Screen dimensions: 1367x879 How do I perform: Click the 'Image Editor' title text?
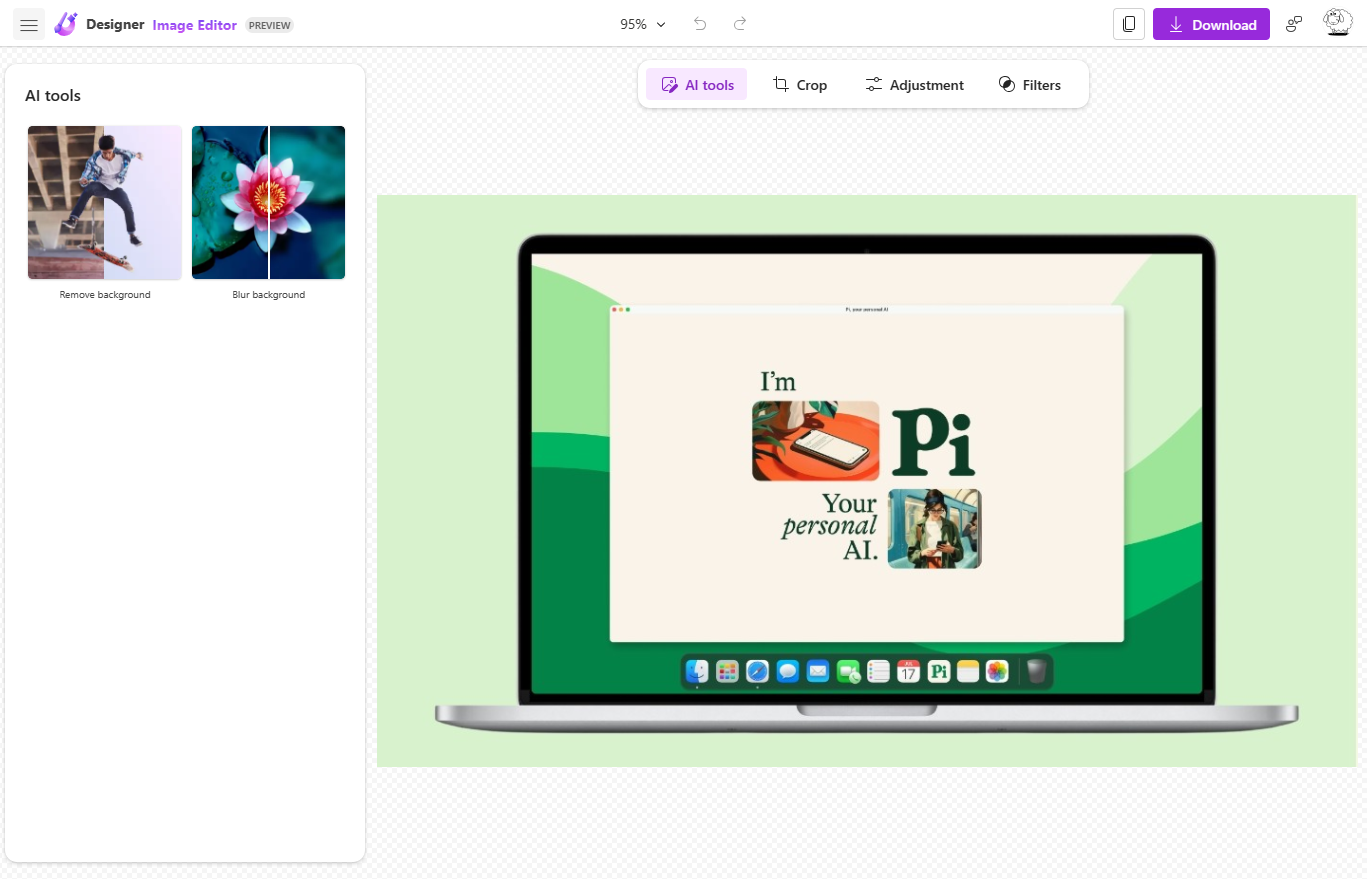(x=194, y=25)
